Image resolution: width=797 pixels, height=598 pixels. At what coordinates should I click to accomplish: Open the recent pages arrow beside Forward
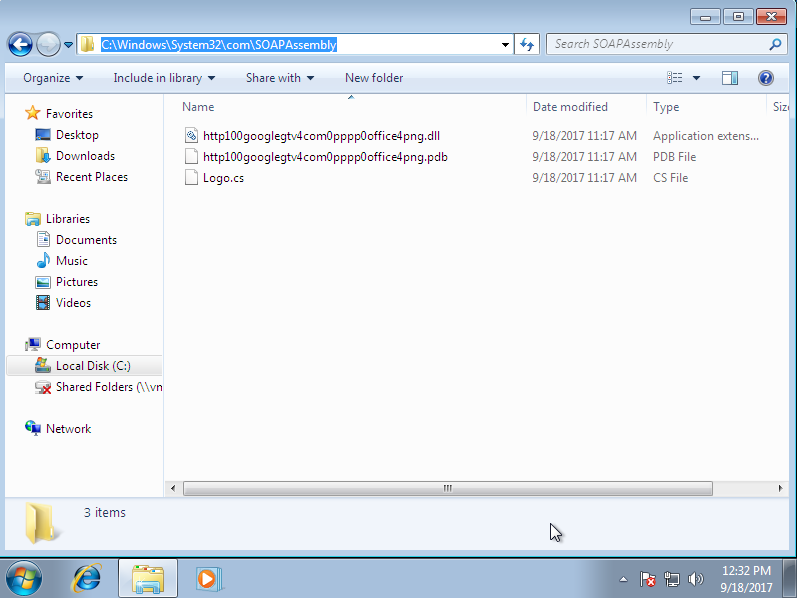pyautogui.click(x=68, y=45)
